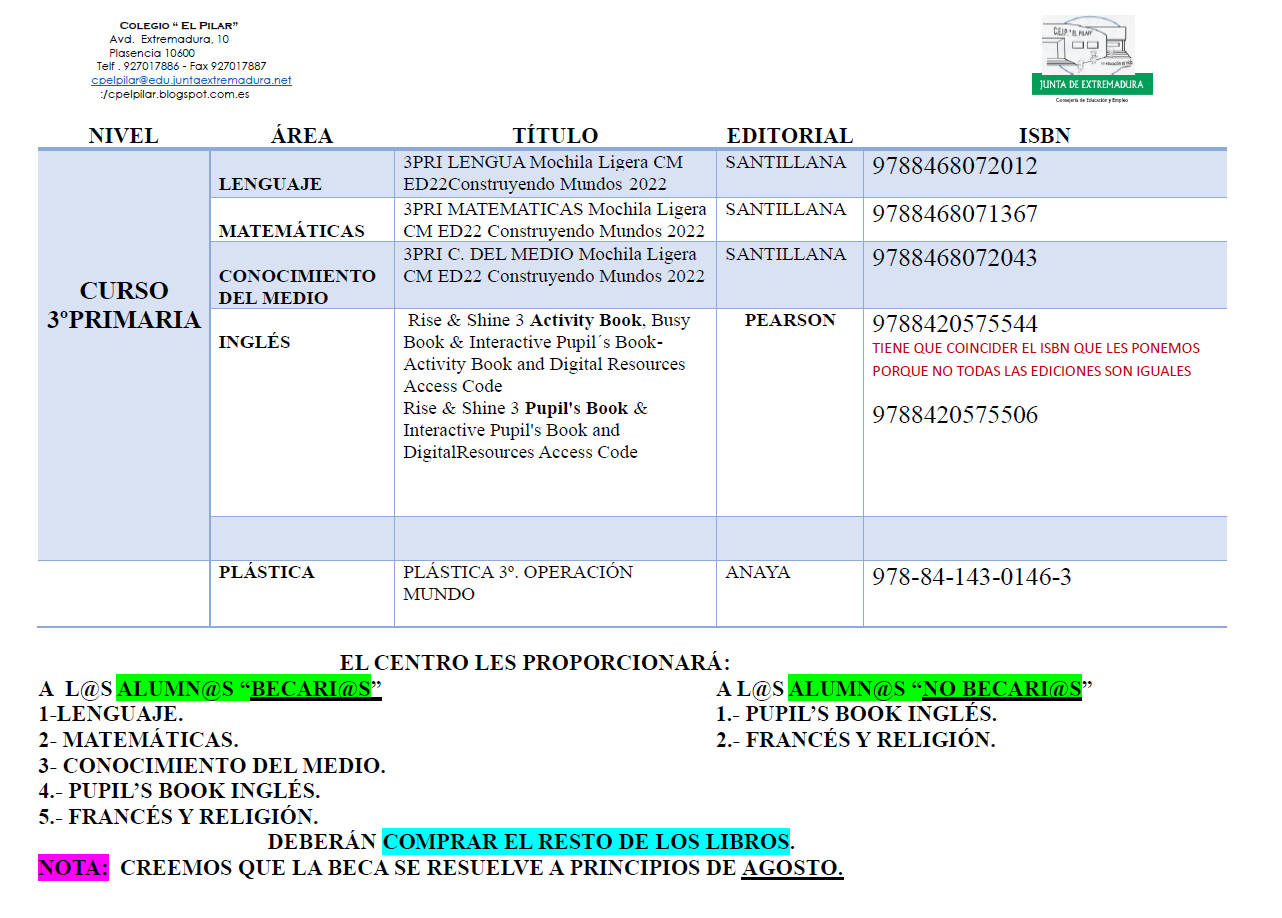The image size is (1282, 918).
Task: Select list item 5.- FRANCÉS Y RELIGIÓN
Action: (x=179, y=817)
